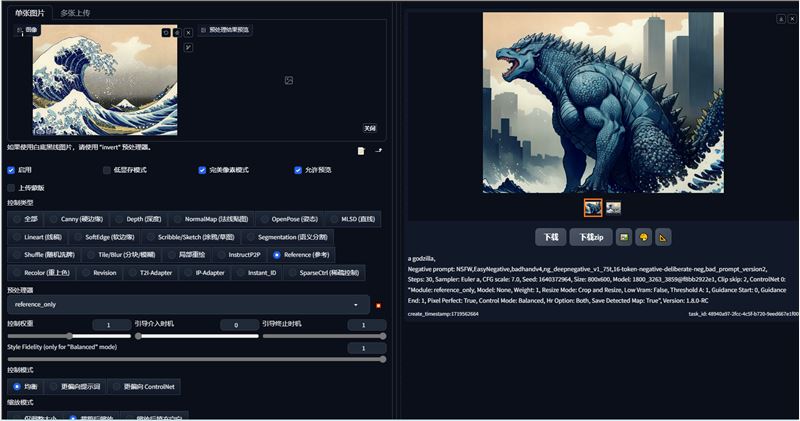The width and height of the screenshot is (800, 421).
Task: Select the Instant_ID control type
Action: (256, 273)
